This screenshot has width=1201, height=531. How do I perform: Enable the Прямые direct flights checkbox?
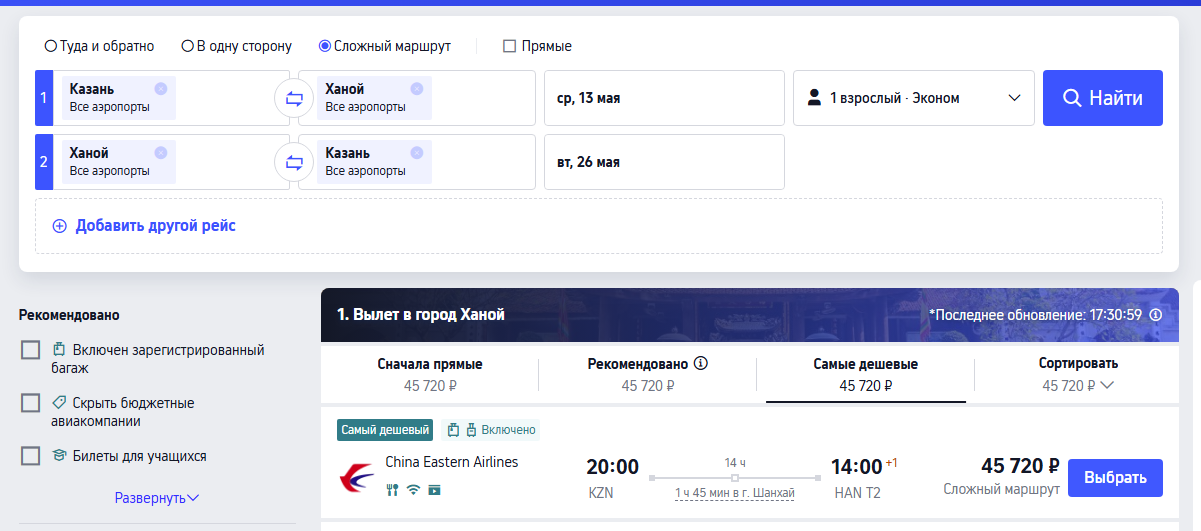[x=510, y=46]
